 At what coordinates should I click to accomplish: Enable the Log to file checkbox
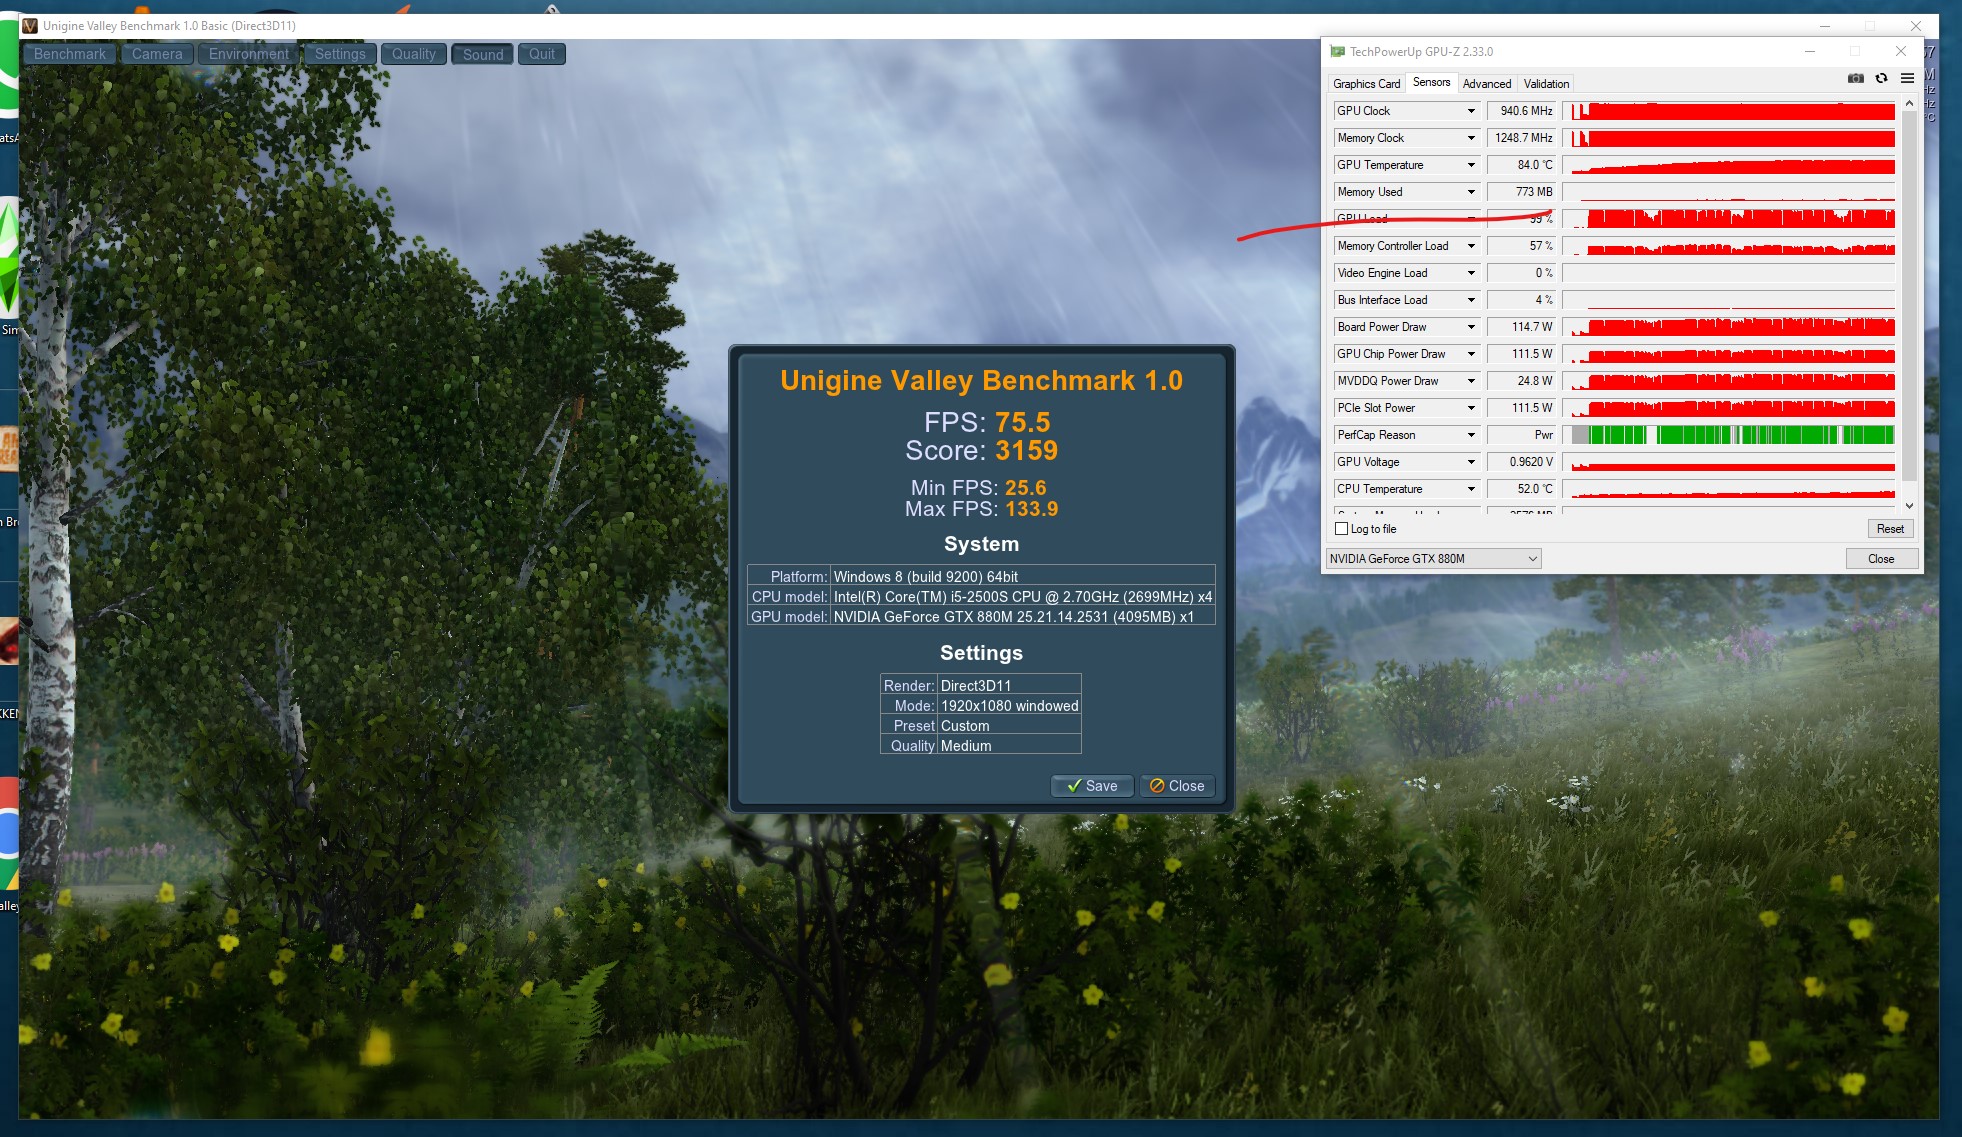pyautogui.click(x=1342, y=529)
